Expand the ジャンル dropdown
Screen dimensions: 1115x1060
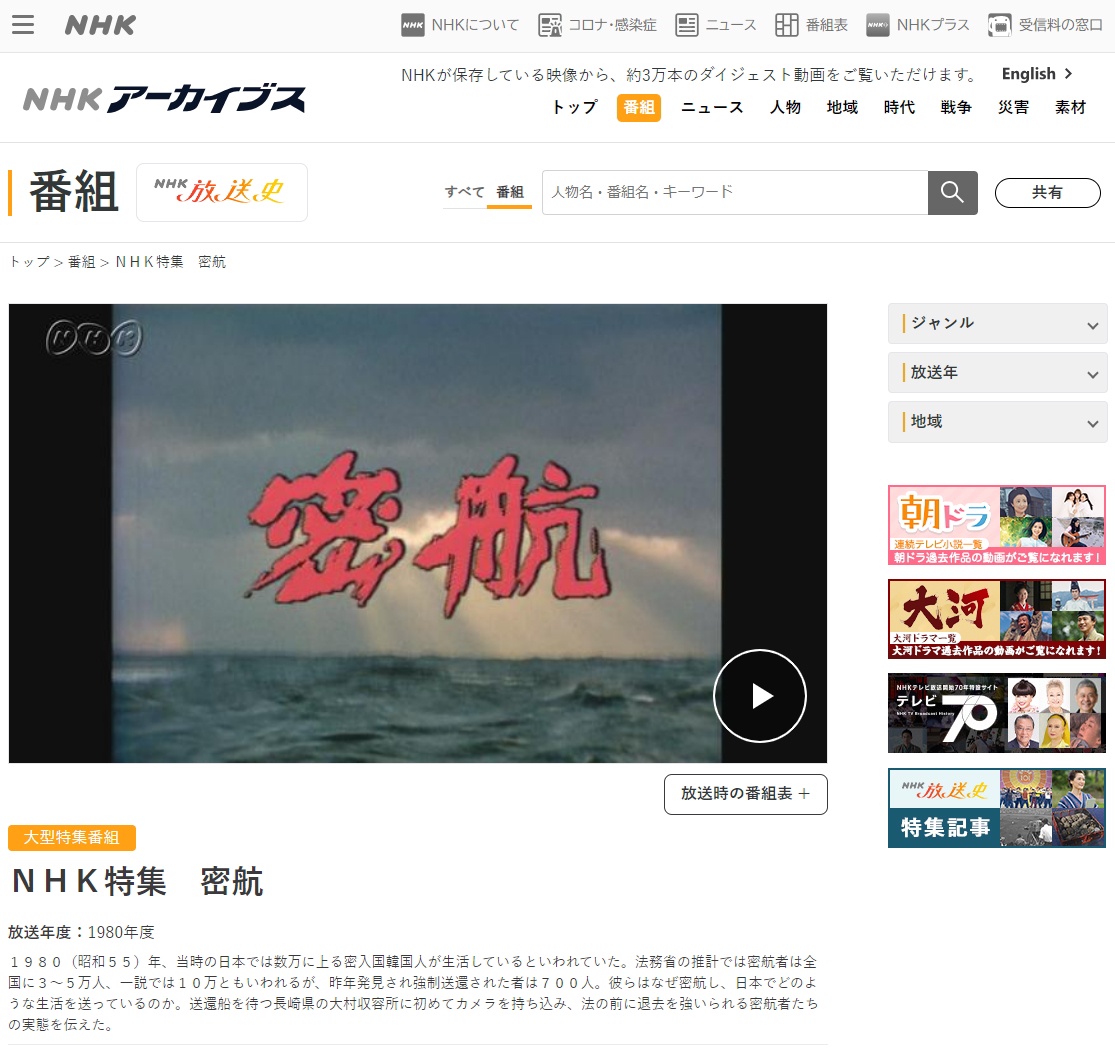tap(997, 323)
